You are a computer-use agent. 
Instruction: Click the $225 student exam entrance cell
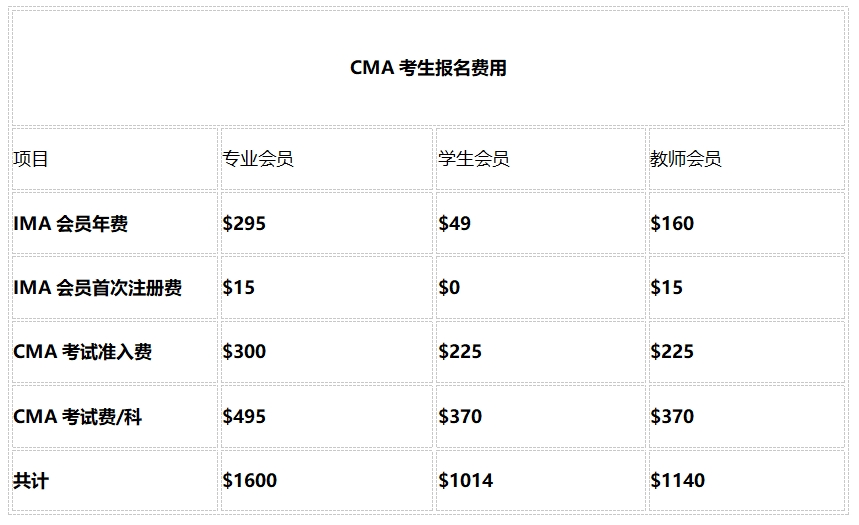[x=460, y=351]
